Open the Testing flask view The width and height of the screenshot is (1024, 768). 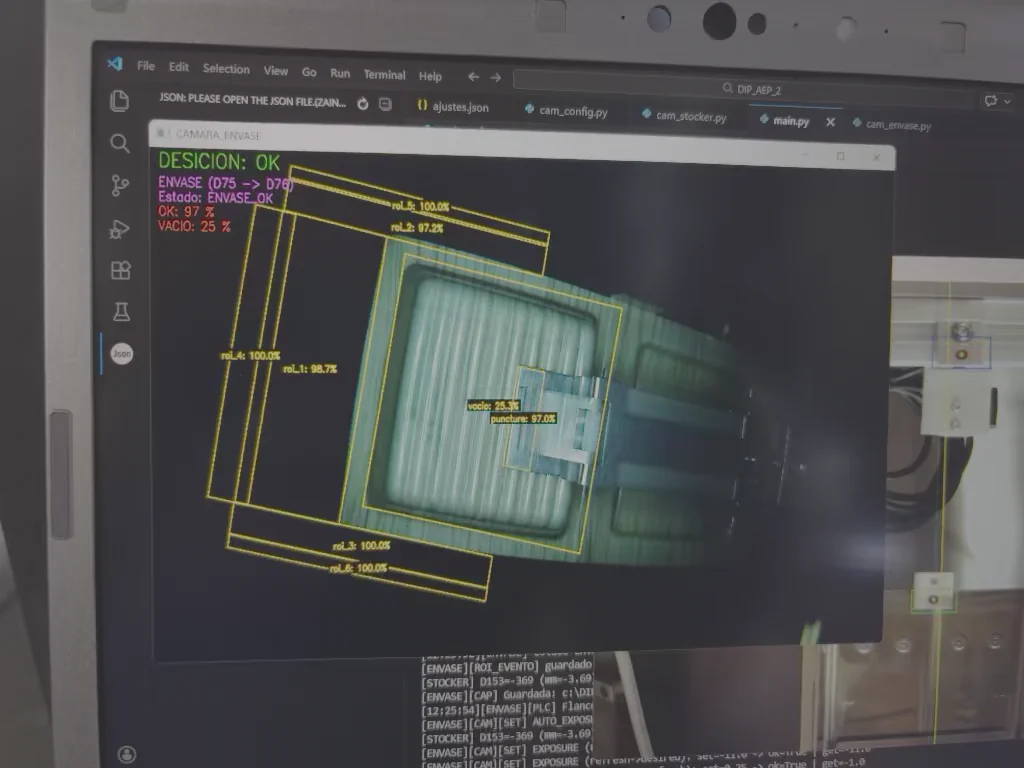[x=121, y=312]
